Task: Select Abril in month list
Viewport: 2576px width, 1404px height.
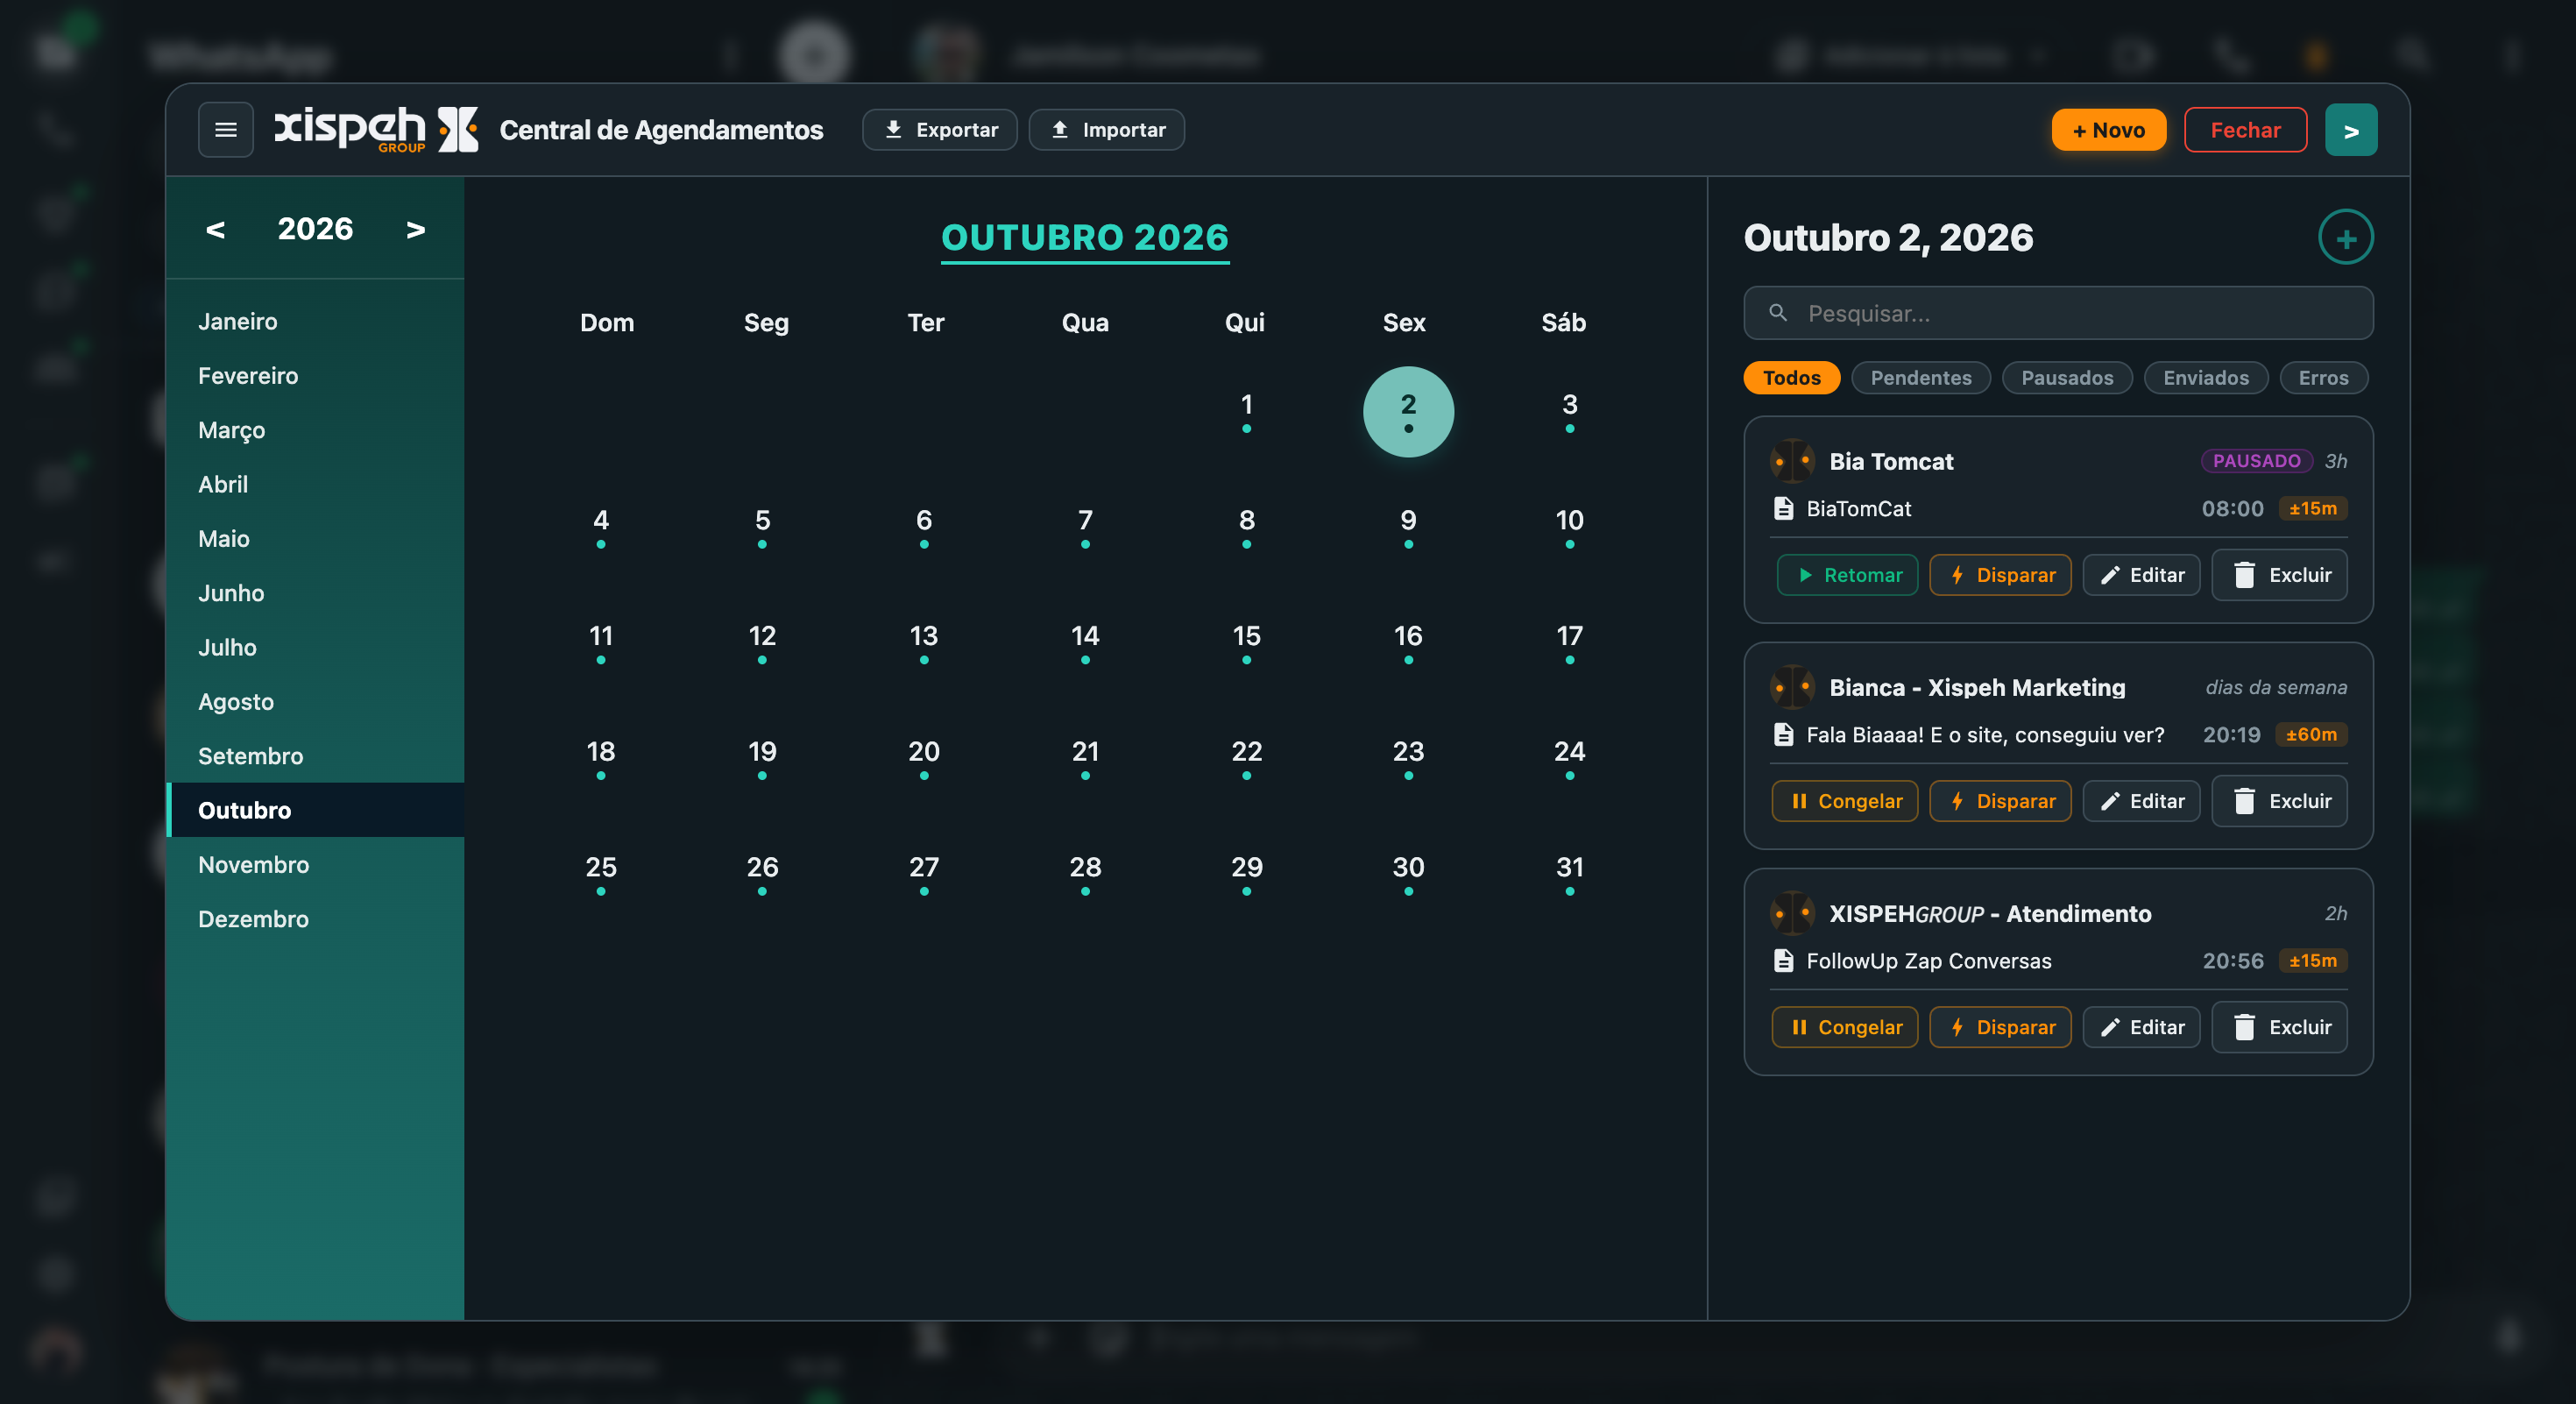Action: (315, 484)
